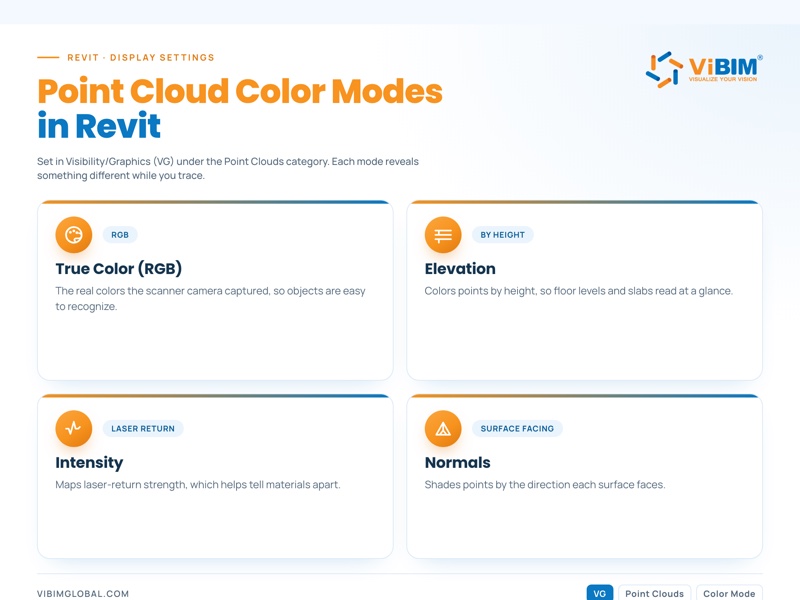Click the True Color palette icon

(x=74, y=235)
